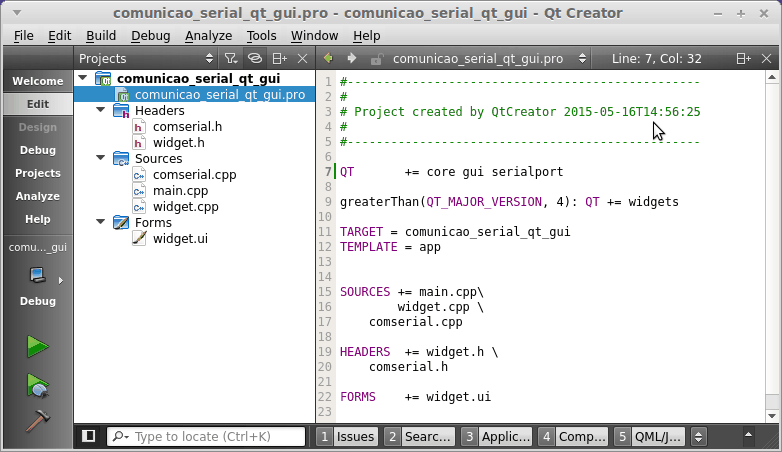Open the Analyze menu

pos(208,36)
